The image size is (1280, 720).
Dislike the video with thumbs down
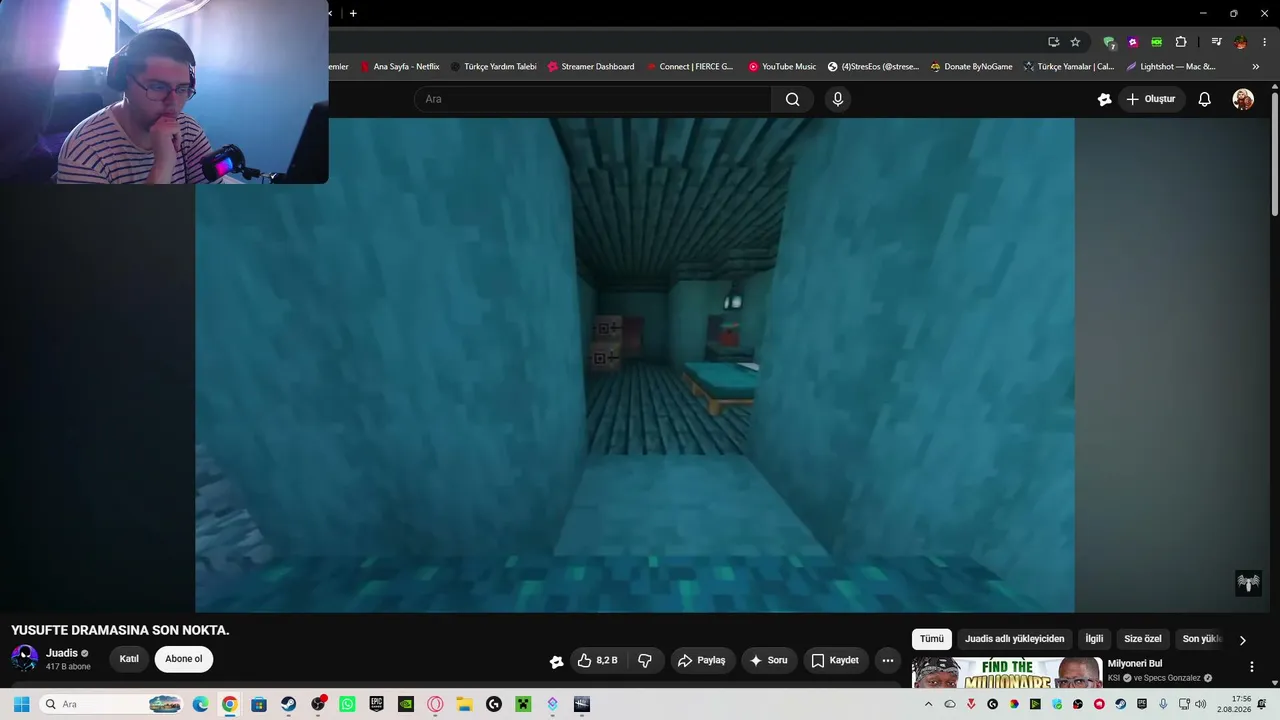click(x=645, y=660)
